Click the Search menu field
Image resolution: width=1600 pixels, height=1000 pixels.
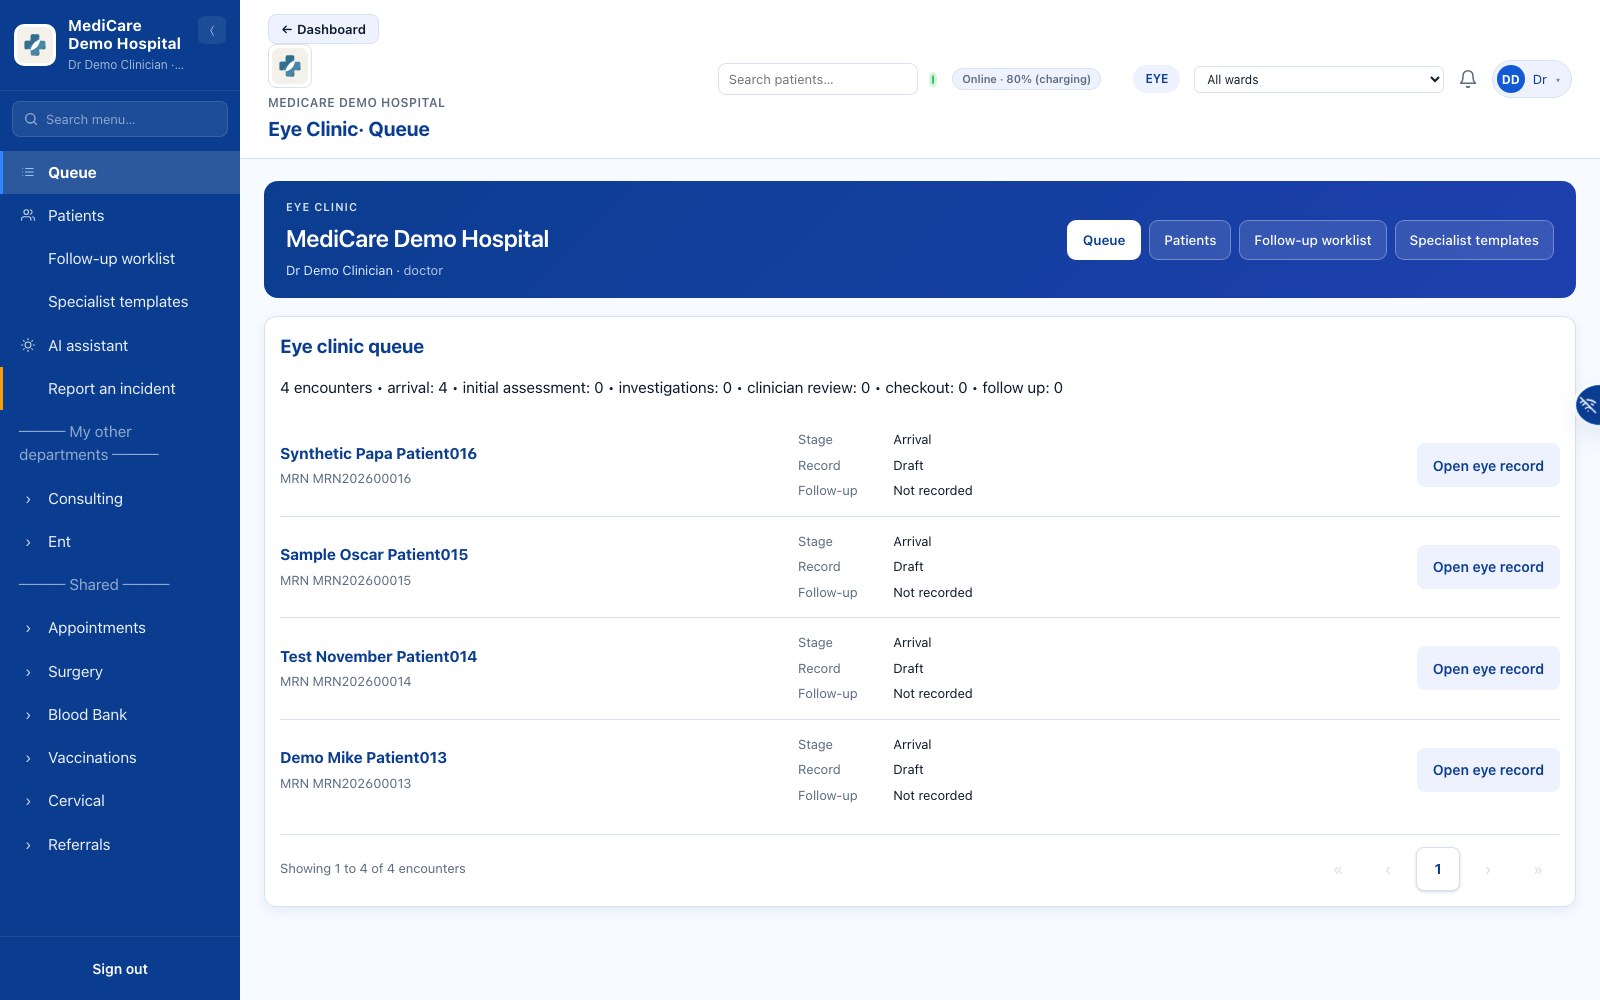(x=120, y=119)
